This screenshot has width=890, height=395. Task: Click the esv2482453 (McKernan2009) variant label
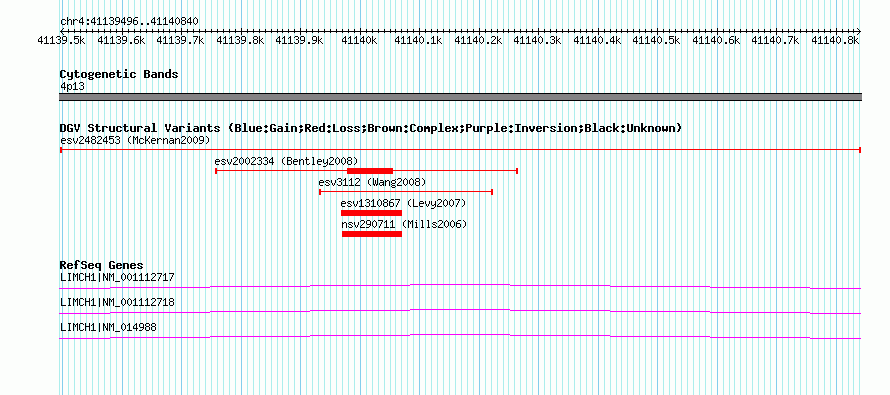pyautogui.click(x=135, y=140)
